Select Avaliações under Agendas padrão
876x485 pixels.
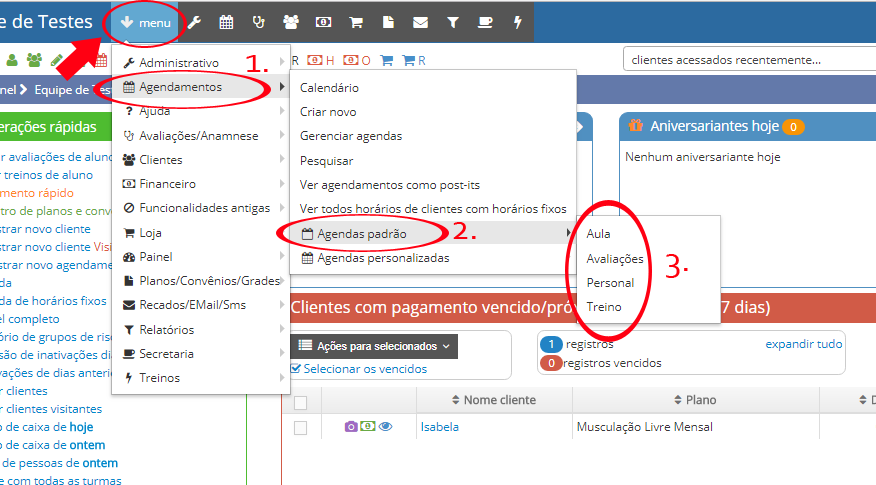615,258
